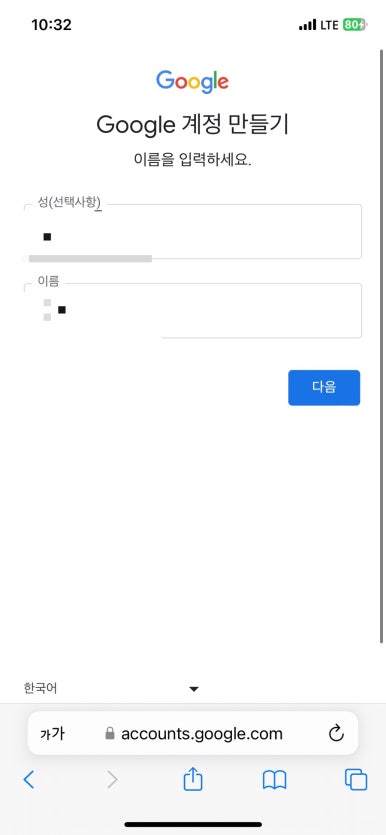Click the page scrollbar on the right edge

(381, 346)
